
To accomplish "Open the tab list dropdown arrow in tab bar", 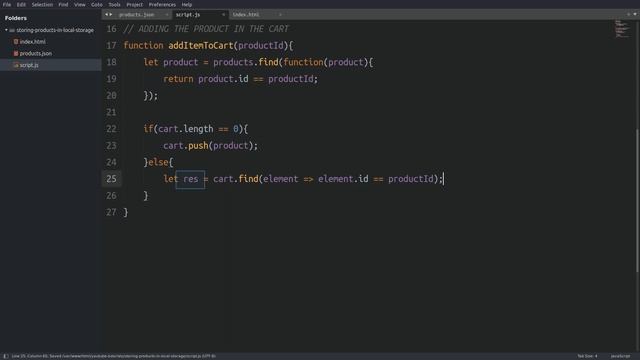I will 635,14.
